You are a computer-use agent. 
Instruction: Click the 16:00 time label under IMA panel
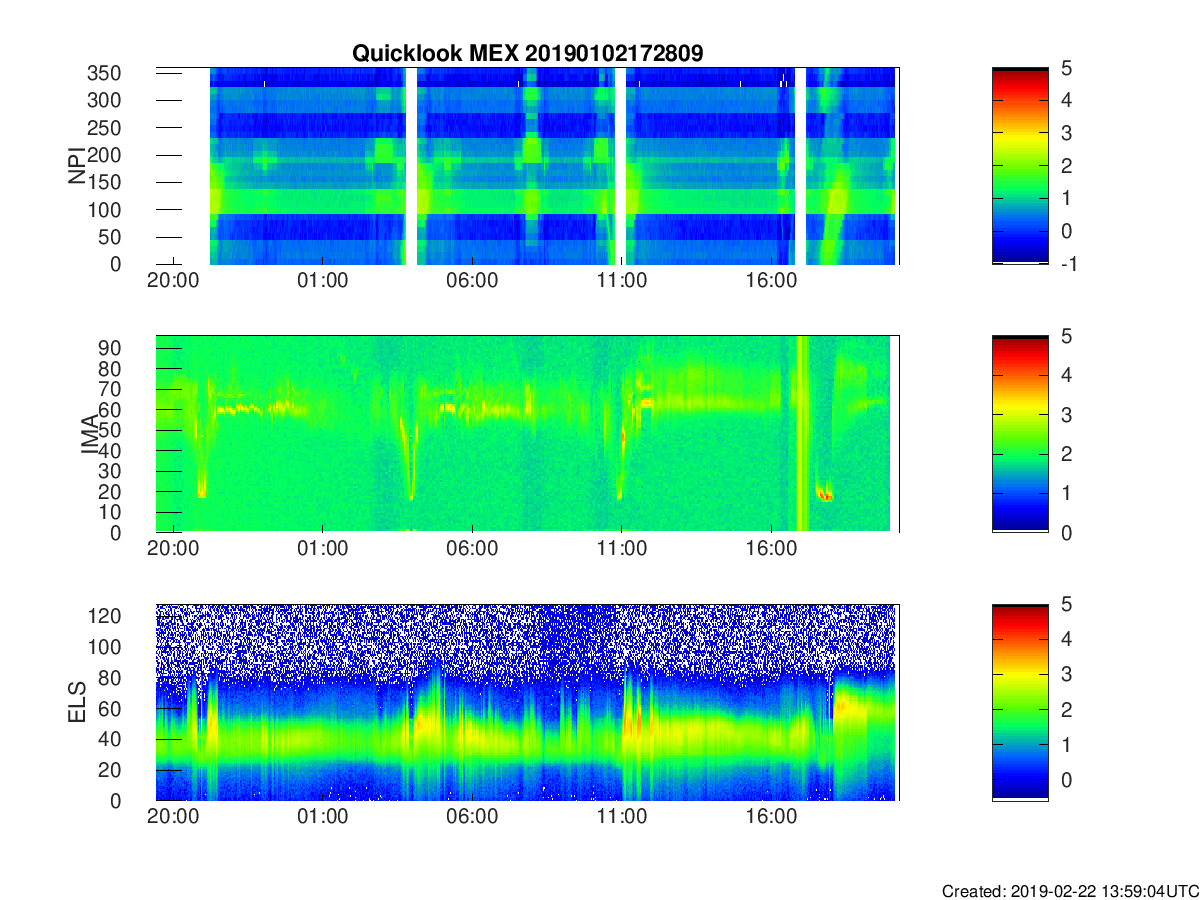click(771, 549)
